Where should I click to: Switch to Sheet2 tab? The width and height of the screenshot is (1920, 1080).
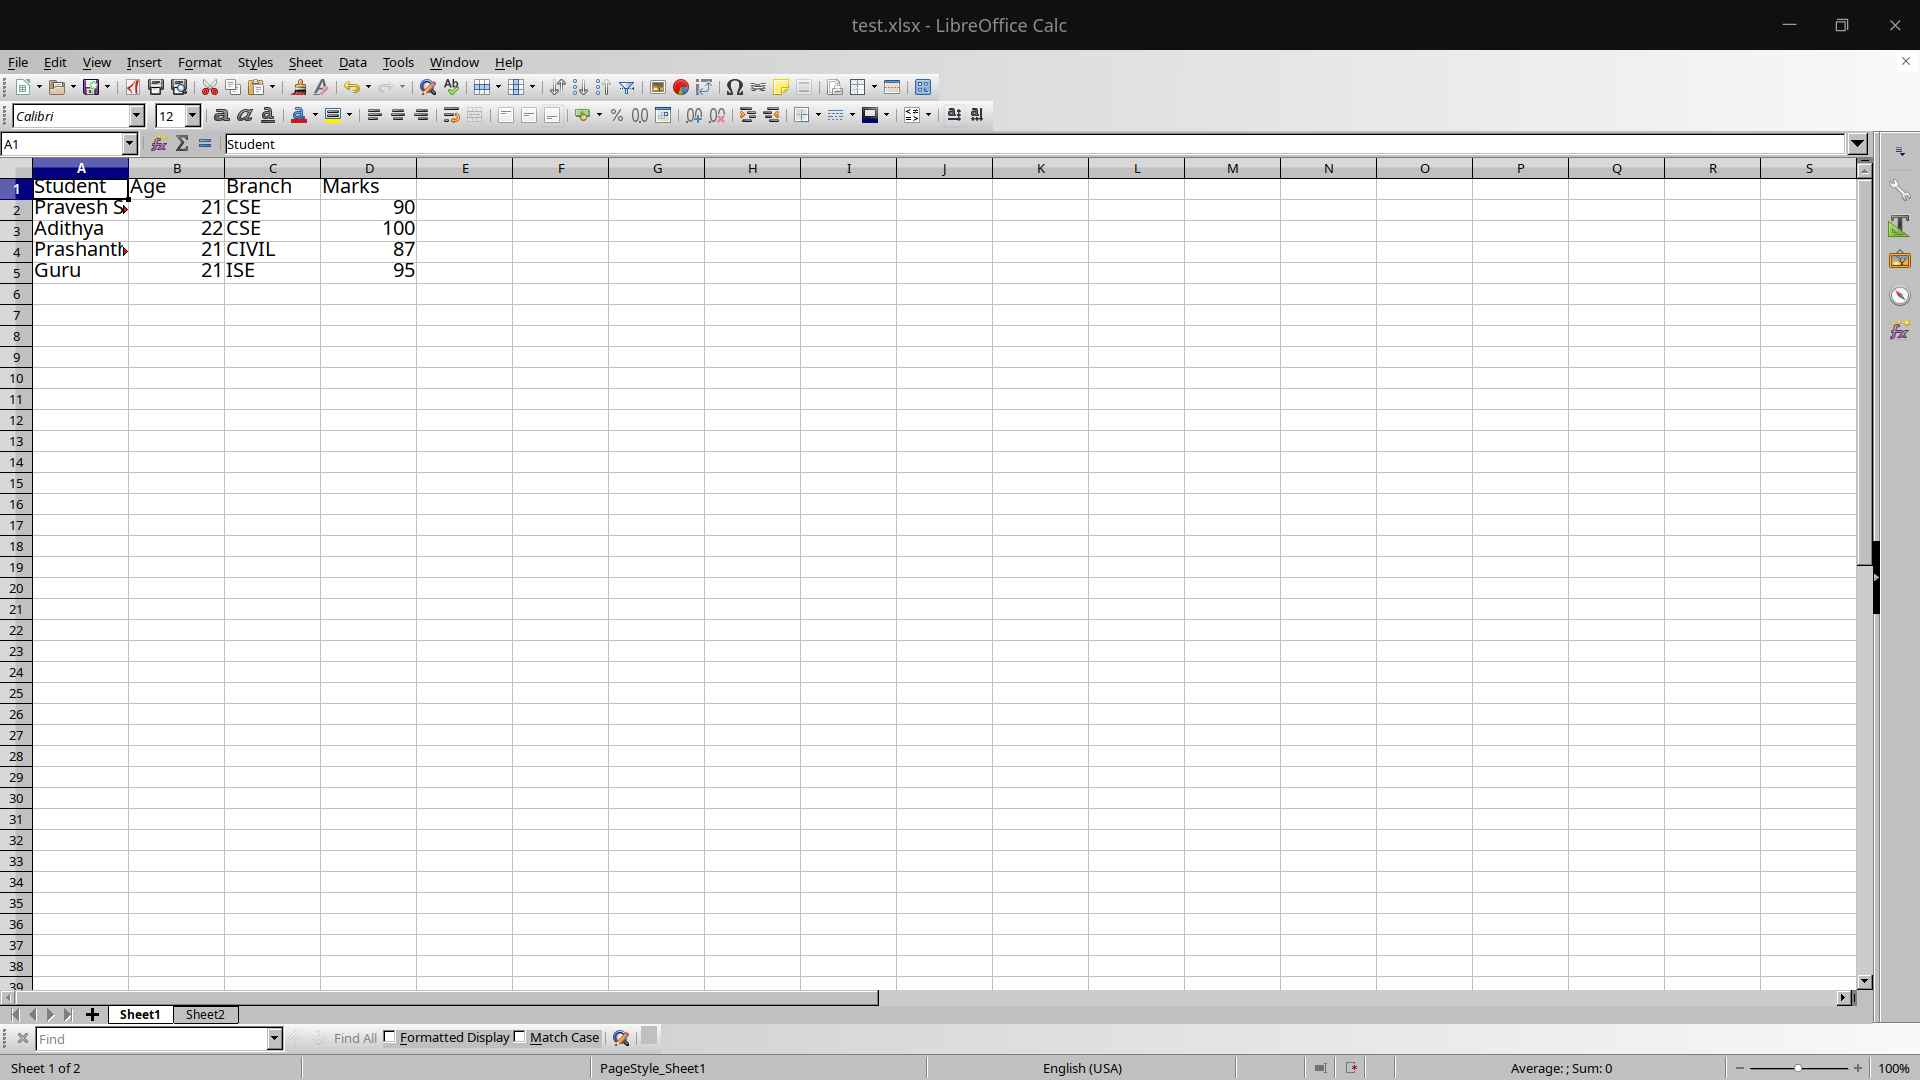click(204, 1014)
